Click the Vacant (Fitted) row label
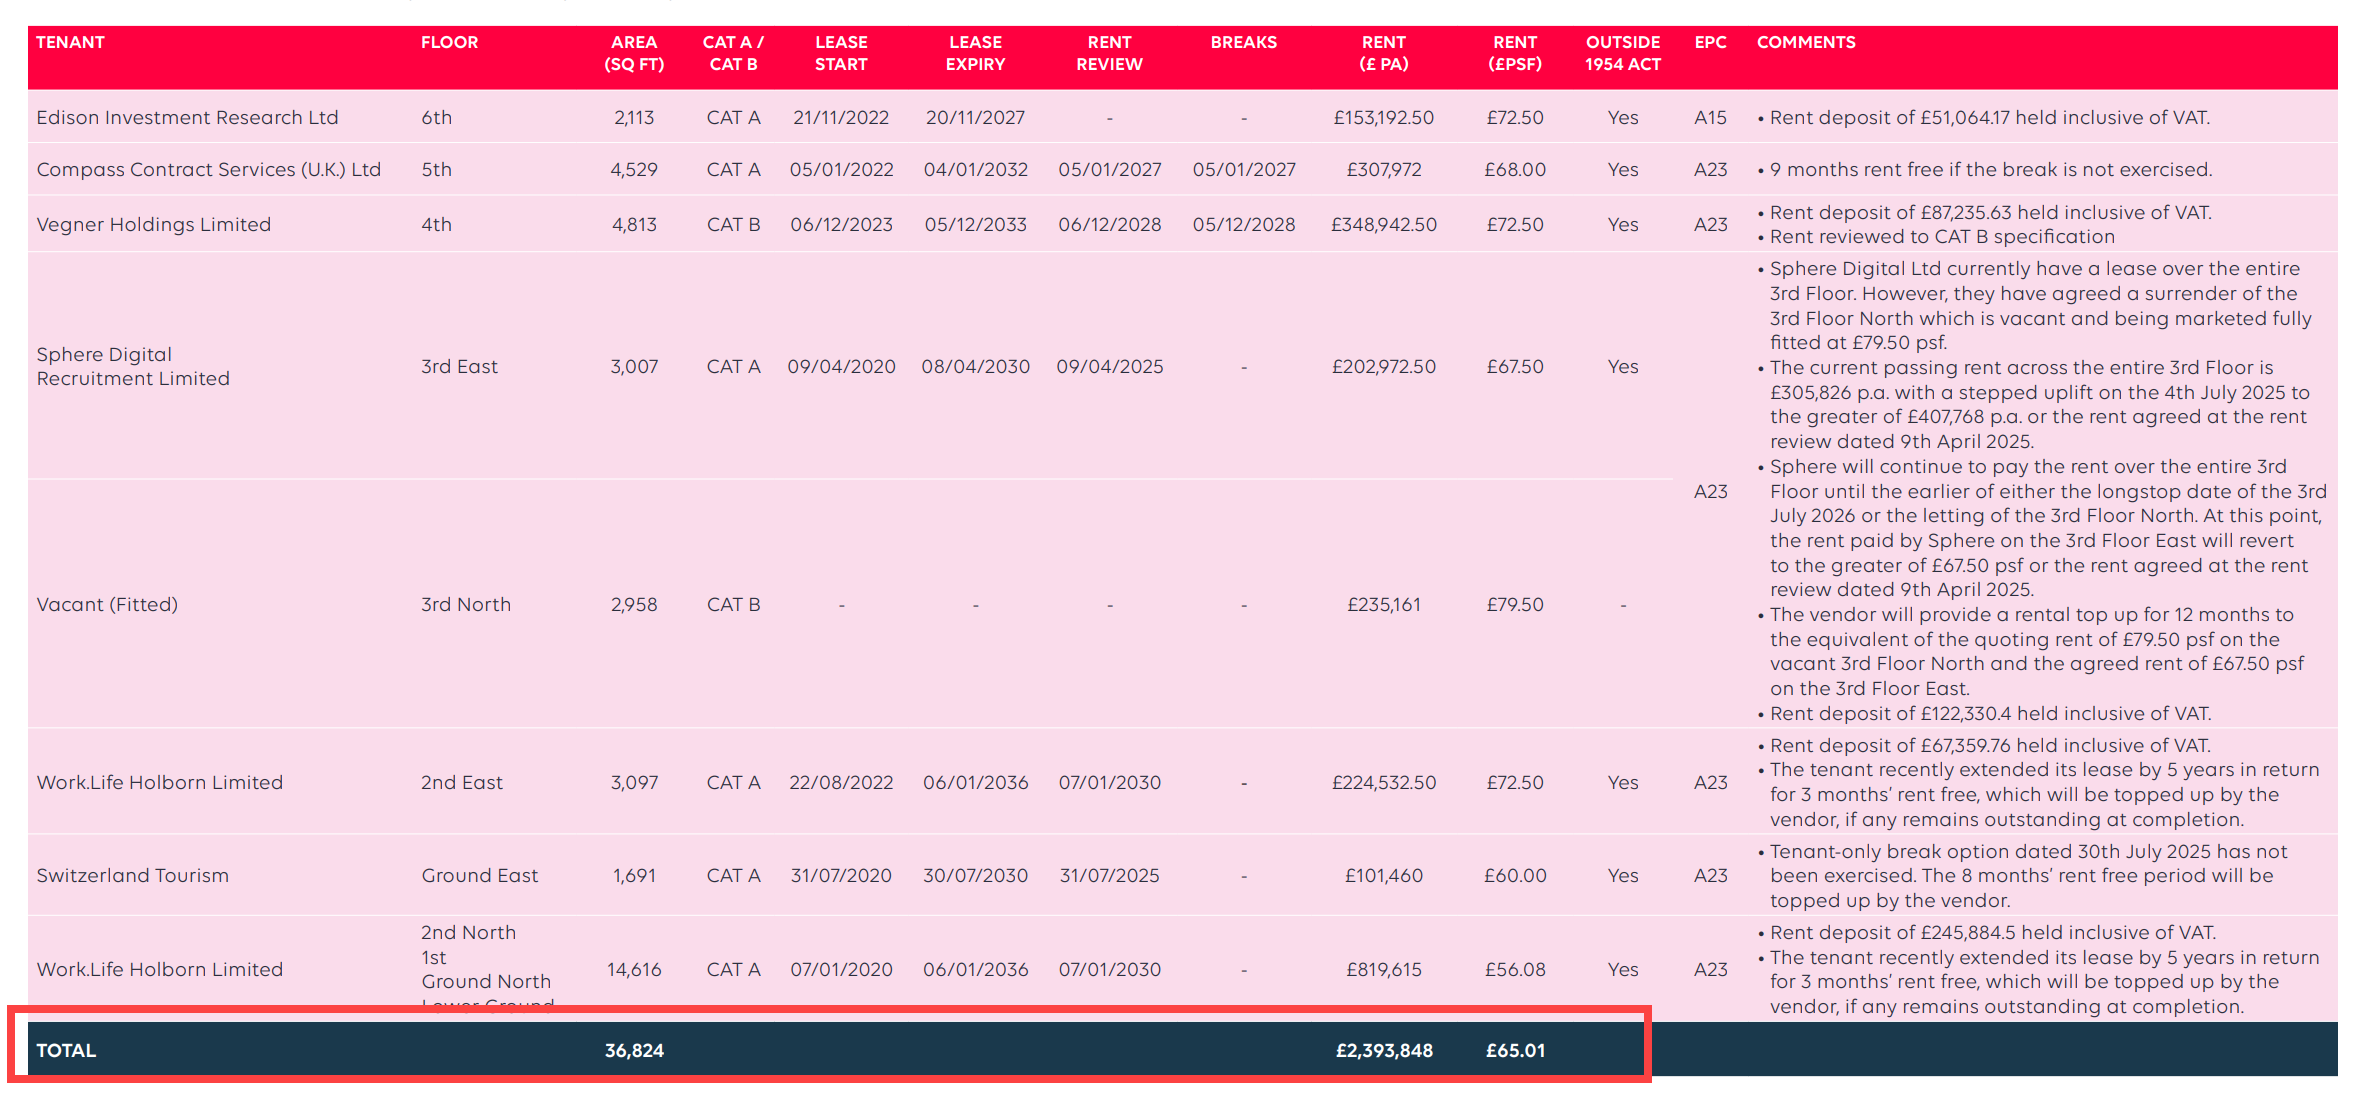Screen dimensions: 2361x1095 pos(107,604)
